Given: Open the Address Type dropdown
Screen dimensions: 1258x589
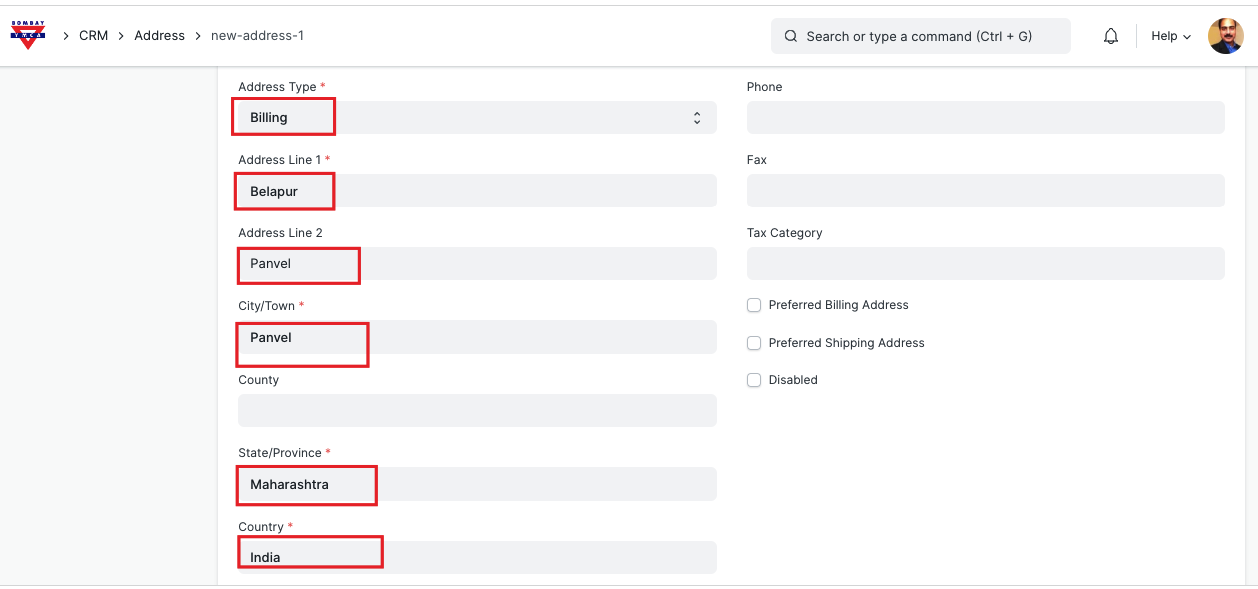Looking at the screenshot, I should [477, 117].
